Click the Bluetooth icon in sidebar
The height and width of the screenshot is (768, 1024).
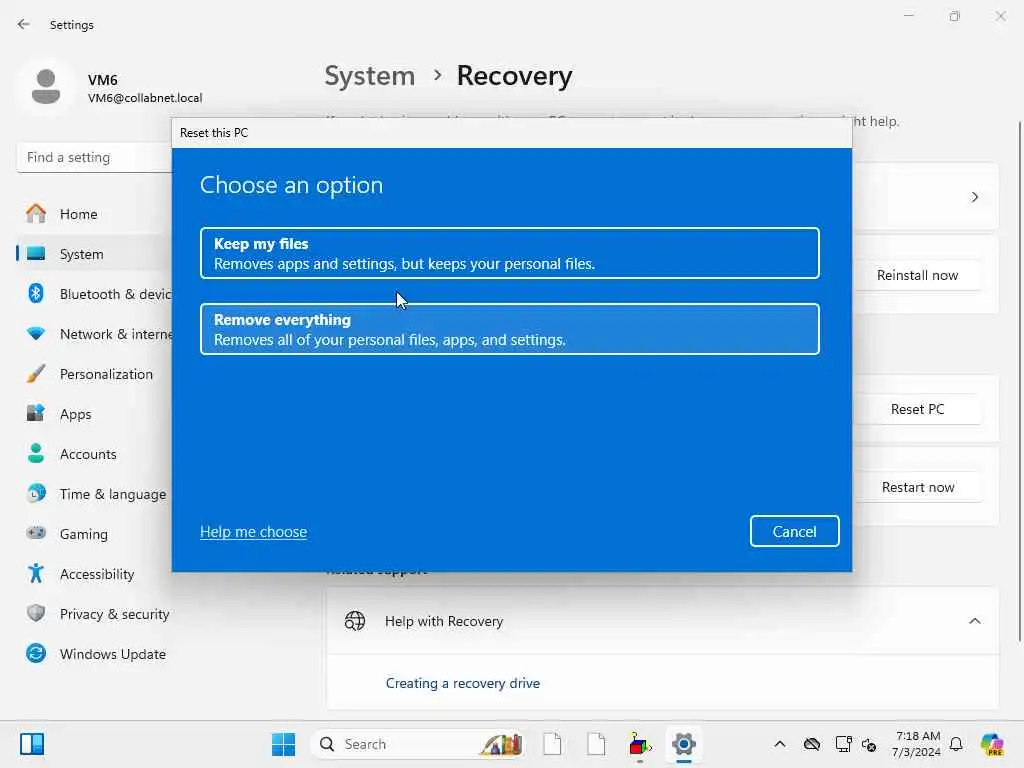(x=36, y=293)
